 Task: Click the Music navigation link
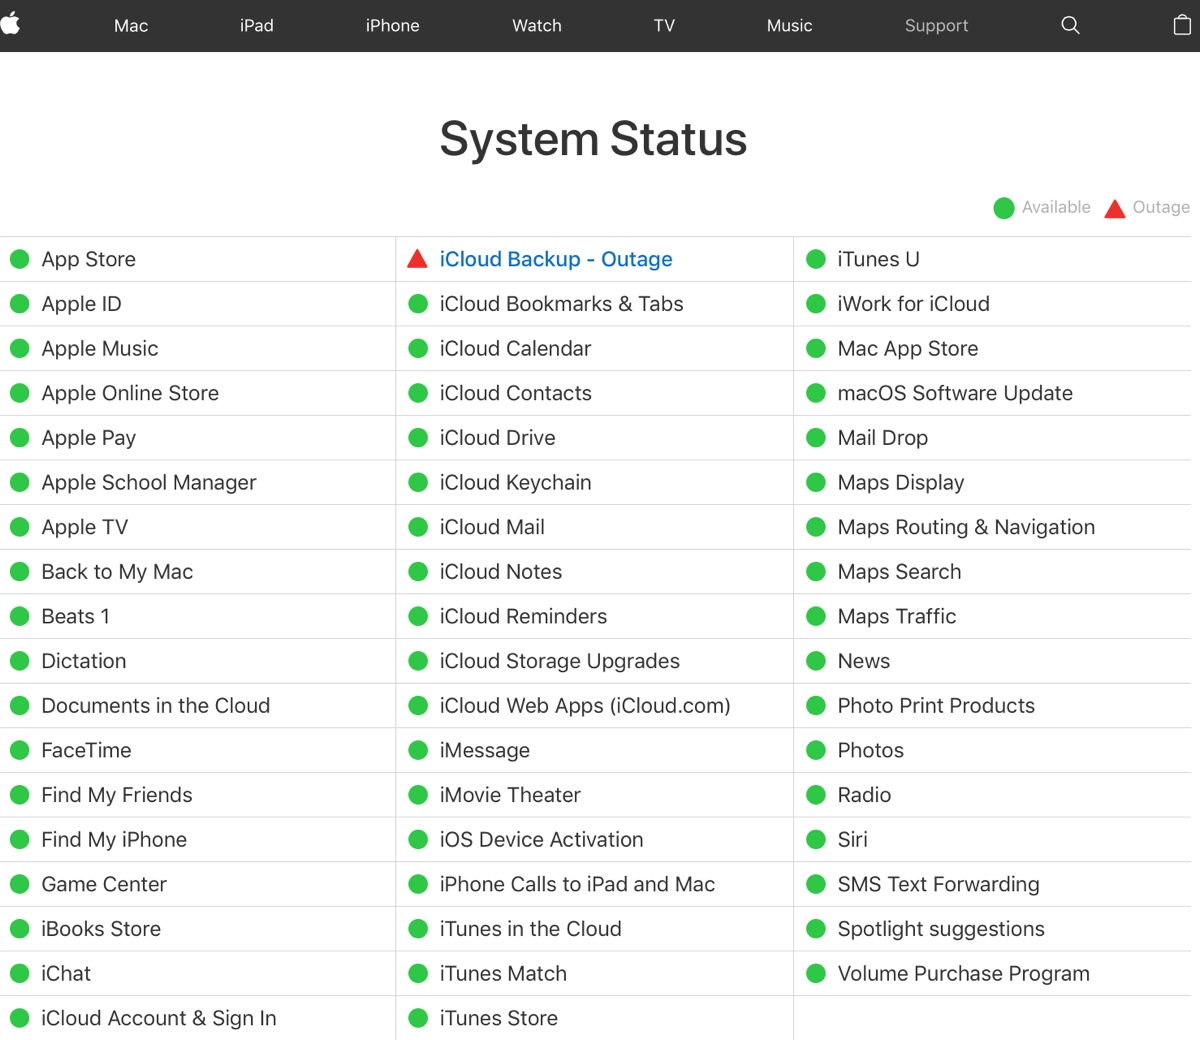pyautogui.click(x=789, y=26)
